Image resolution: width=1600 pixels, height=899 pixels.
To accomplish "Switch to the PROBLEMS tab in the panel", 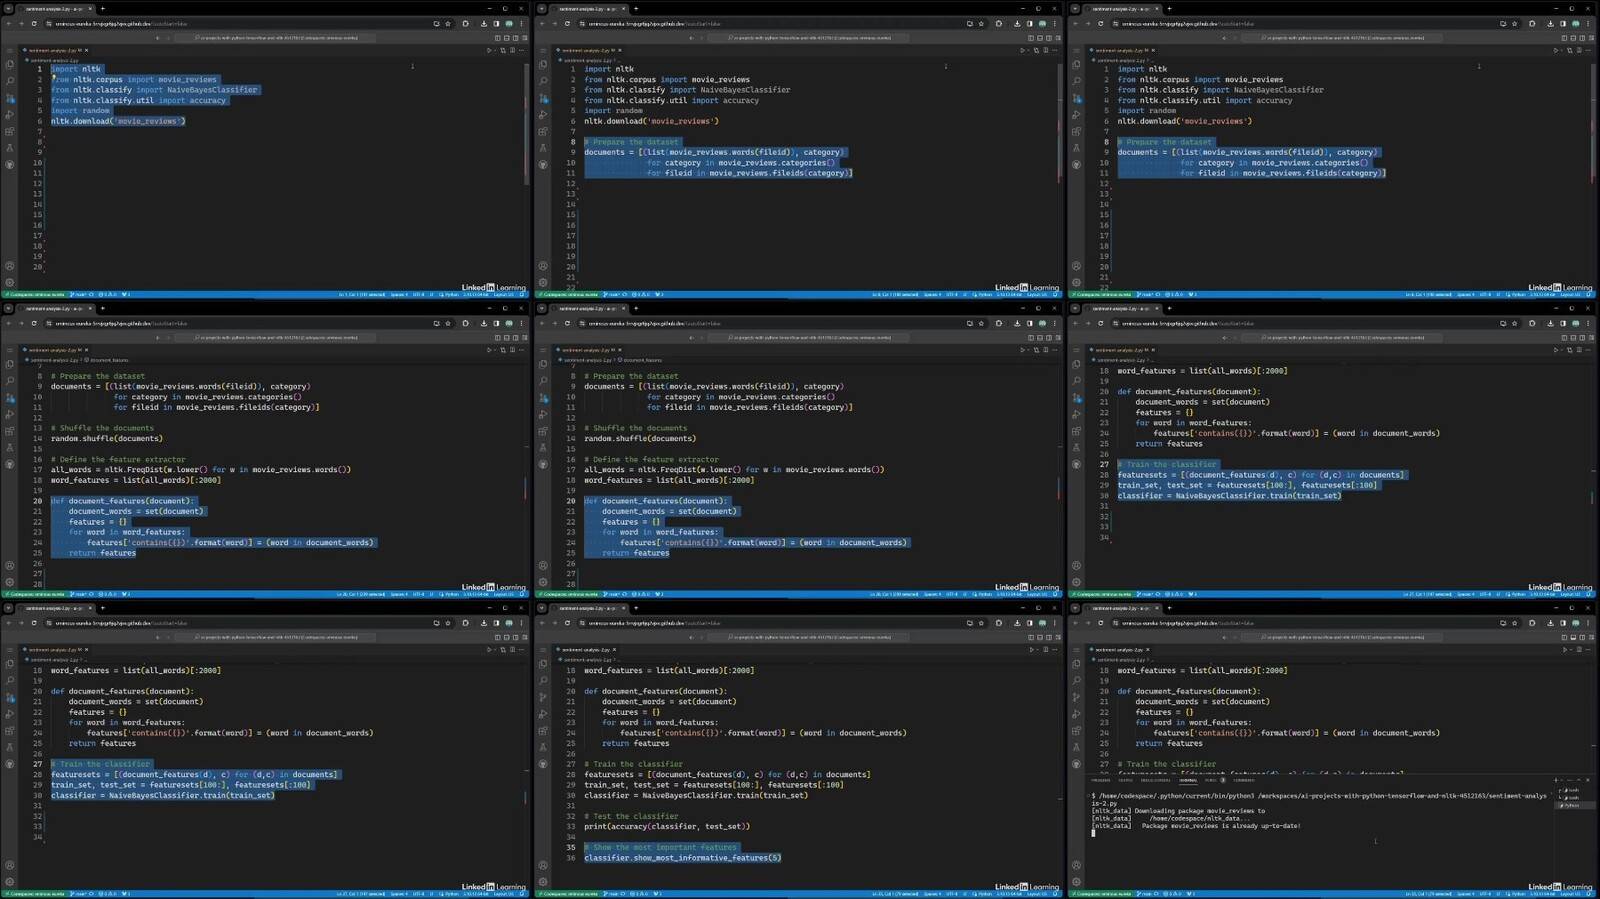I will [1101, 780].
